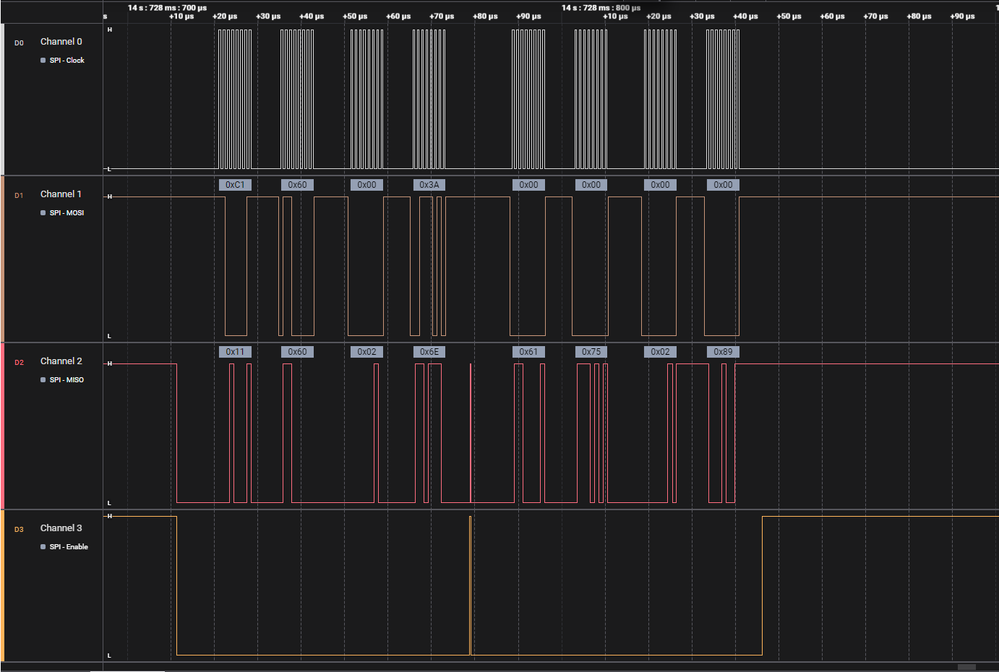Click the D1 channel identifier
The image size is (999, 672).
click(x=19, y=195)
